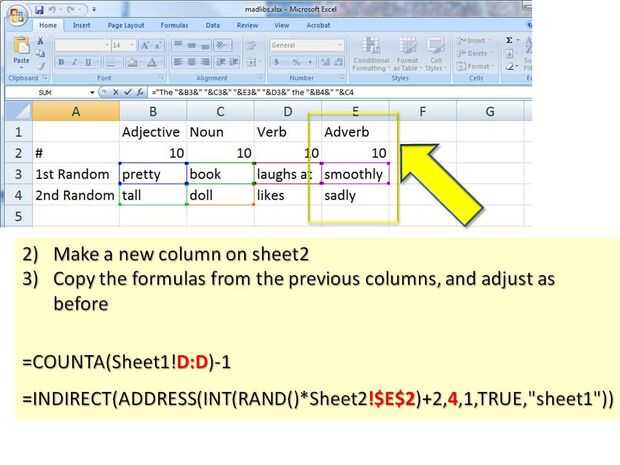Open Conditional Formatting menu
Viewport: 620px width, 465px height.
371,54
